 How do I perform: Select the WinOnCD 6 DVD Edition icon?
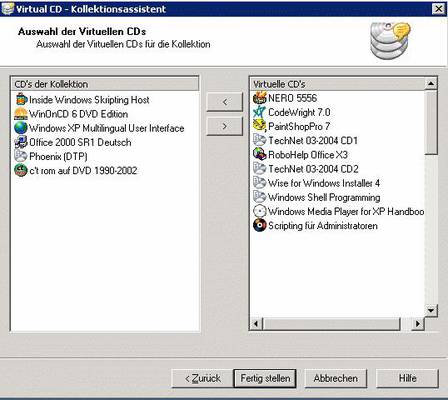21,114
